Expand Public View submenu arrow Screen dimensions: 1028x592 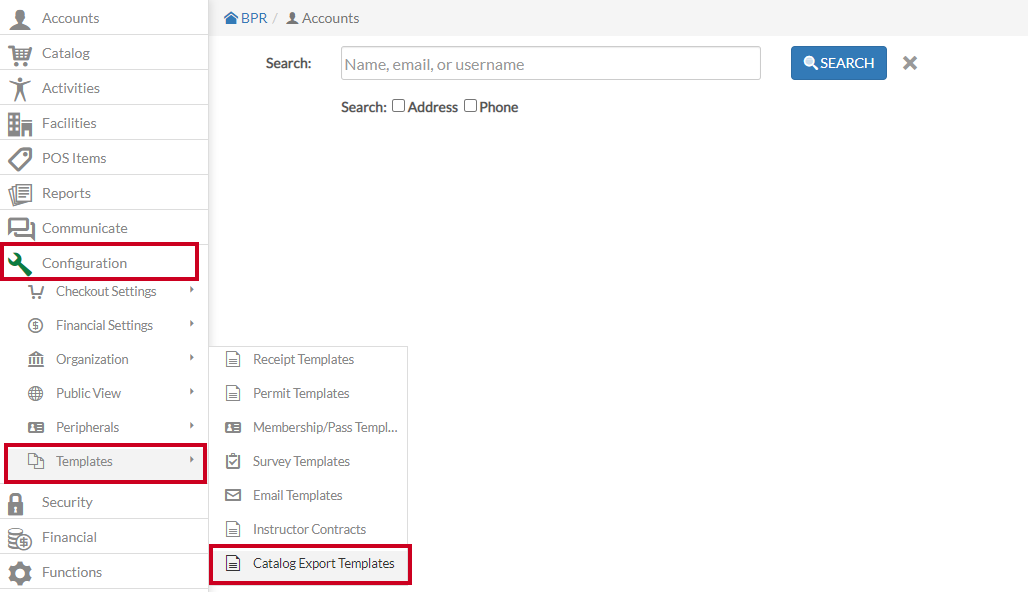(x=191, y=392)
